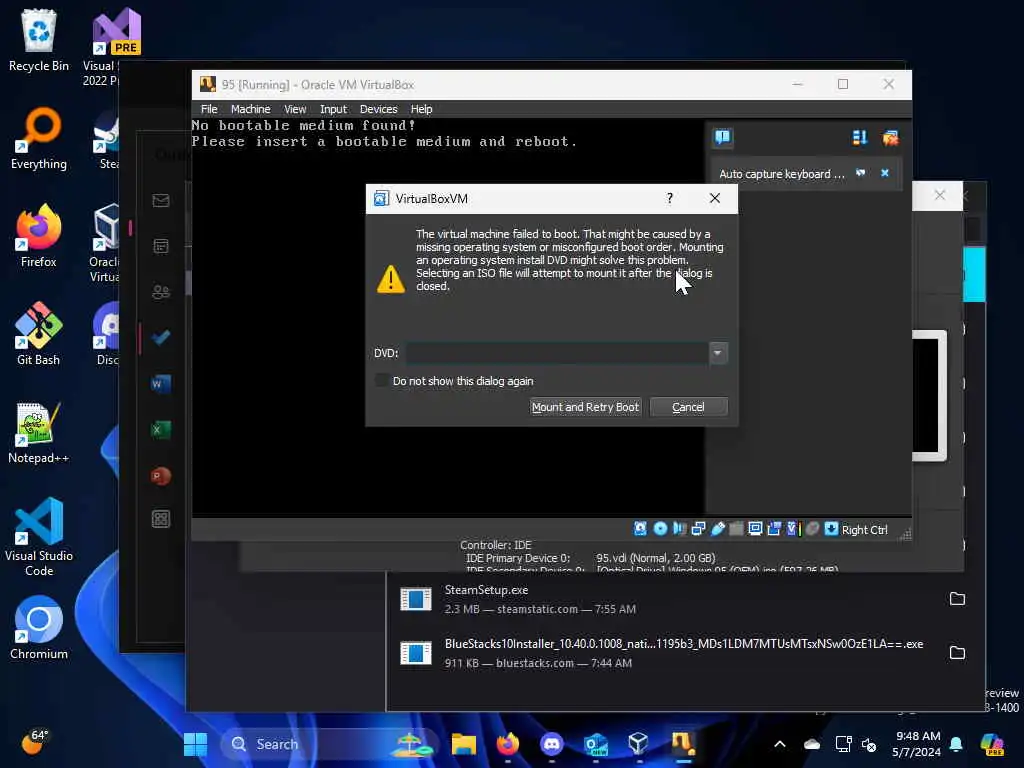Screen dimensions: 1024x768
Task: Click the Right Ctrl host key label
Action: pyautogui.click(x=864, y=530)
